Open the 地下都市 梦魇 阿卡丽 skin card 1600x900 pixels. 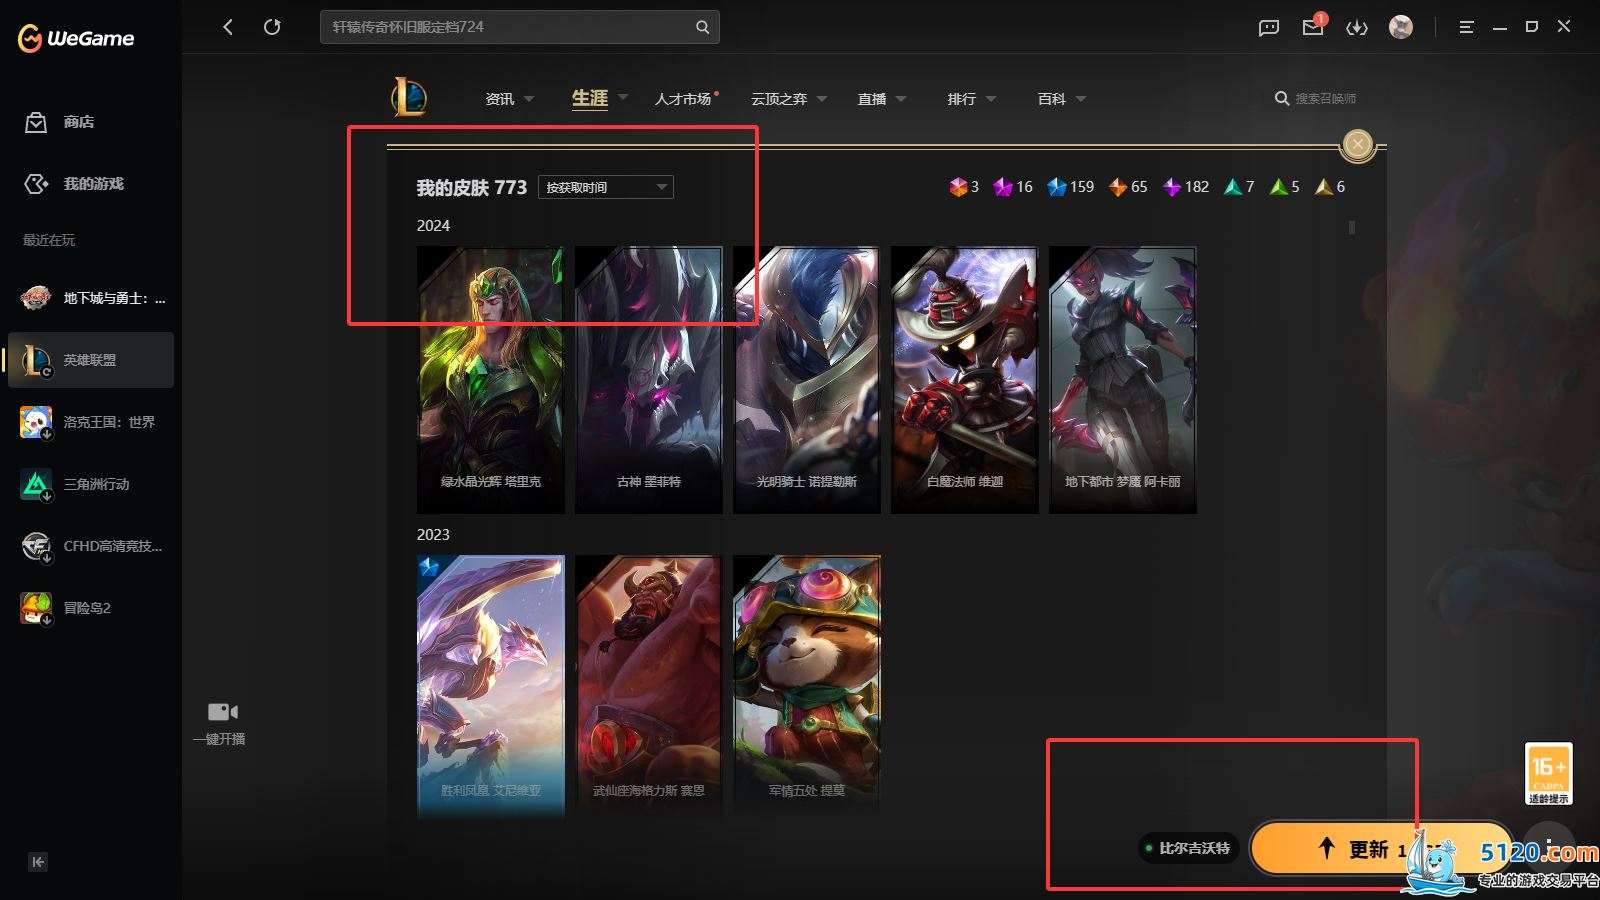1123,380
